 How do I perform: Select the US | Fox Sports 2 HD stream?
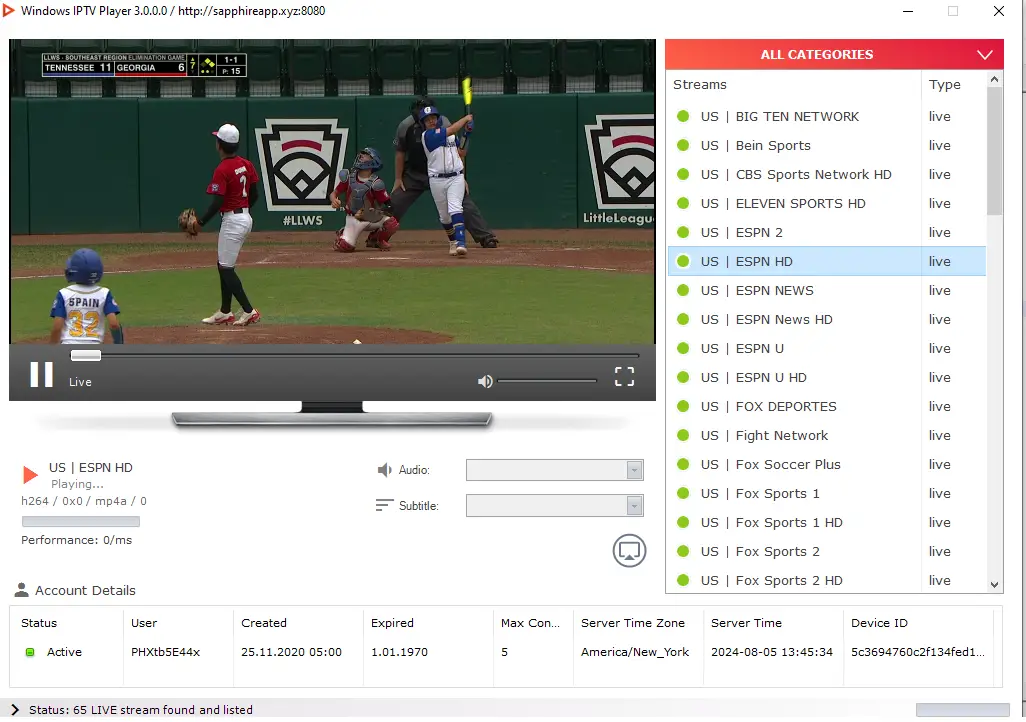click(826, 580)
